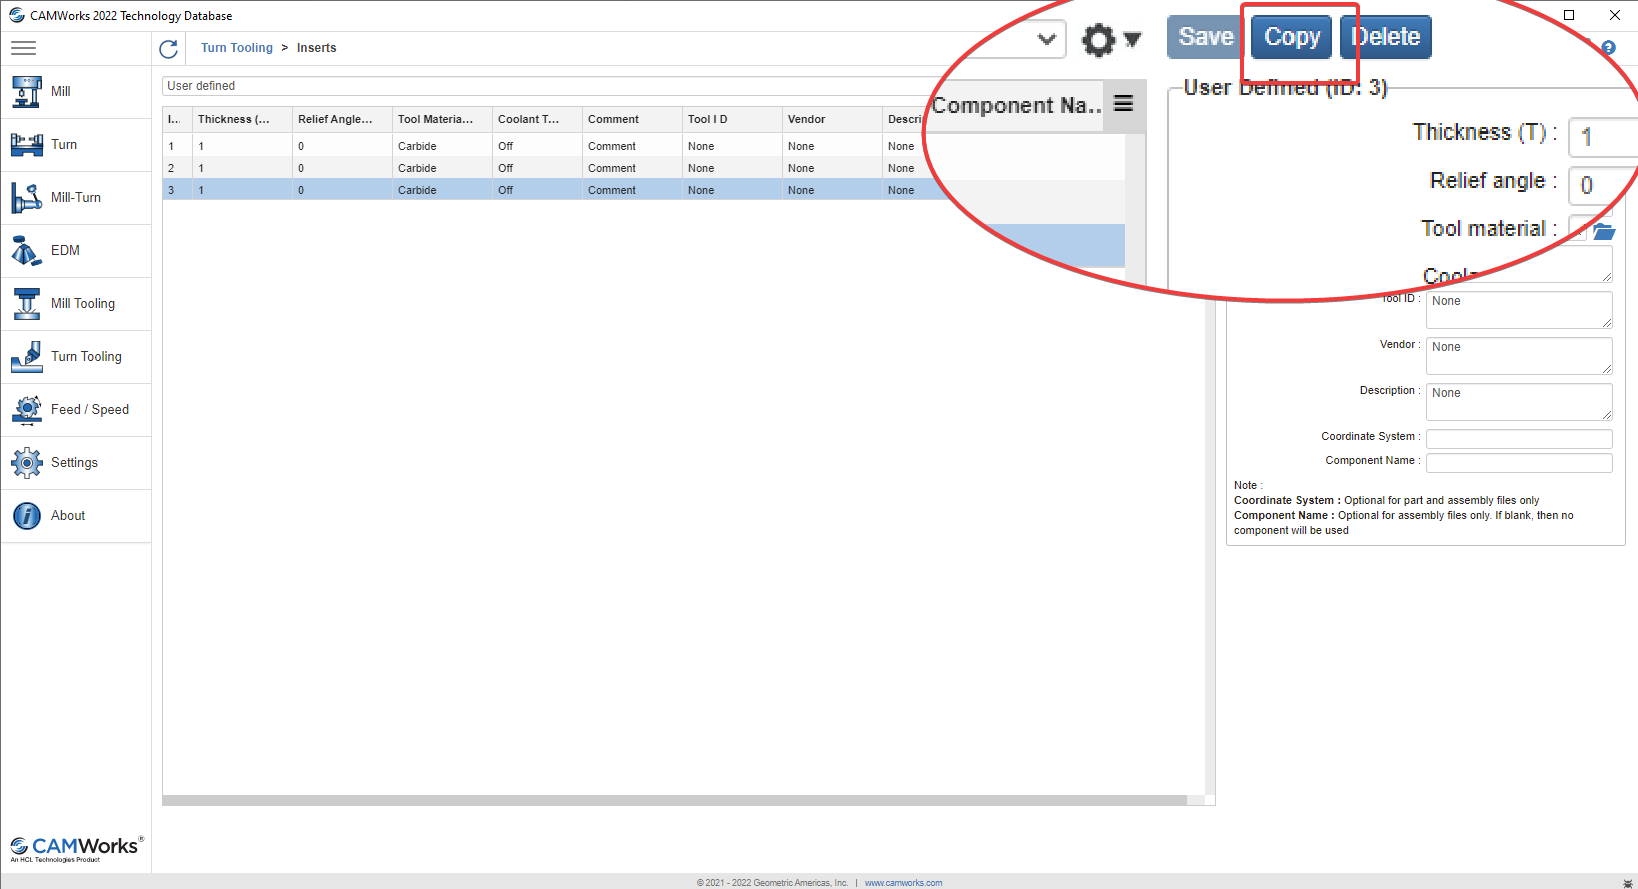Click Tool ID None cell in row 2
This screenshot has width=1638, height=889.
click(x=732, y=168)
